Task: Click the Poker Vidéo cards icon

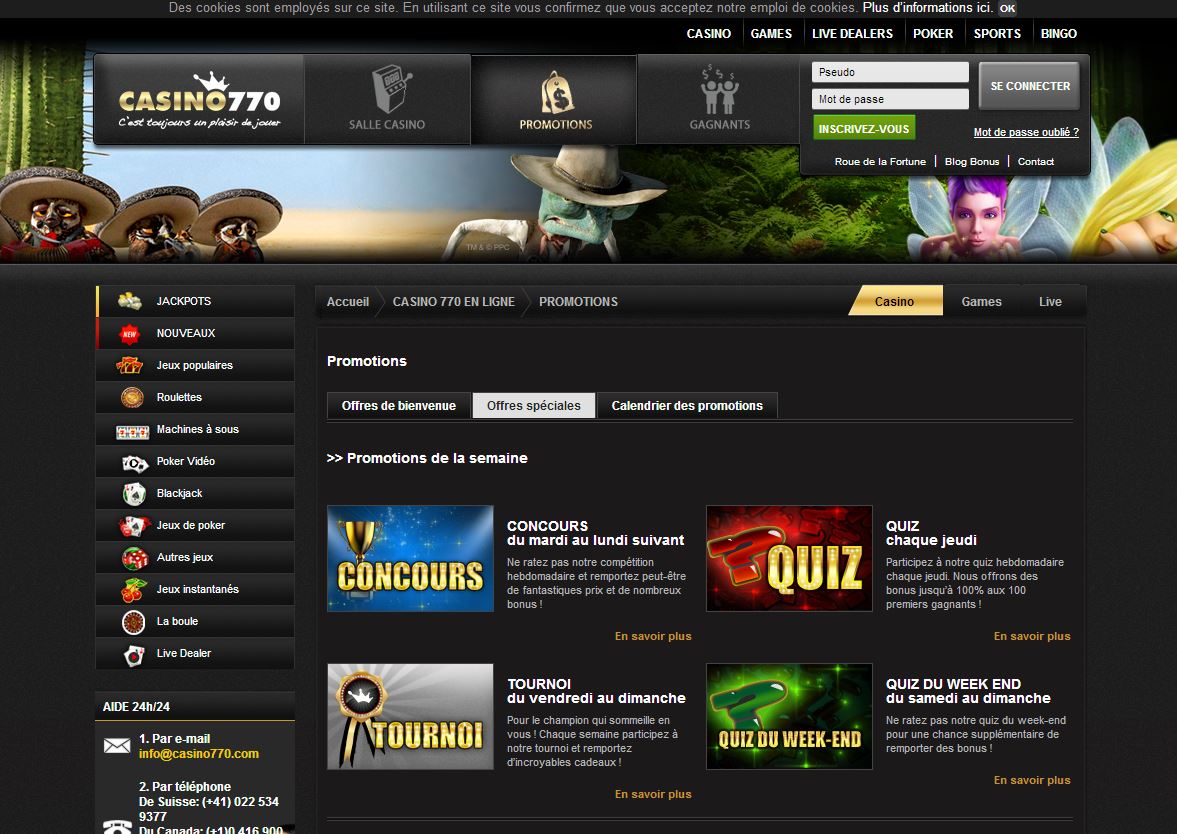Action: pos(135,464)
